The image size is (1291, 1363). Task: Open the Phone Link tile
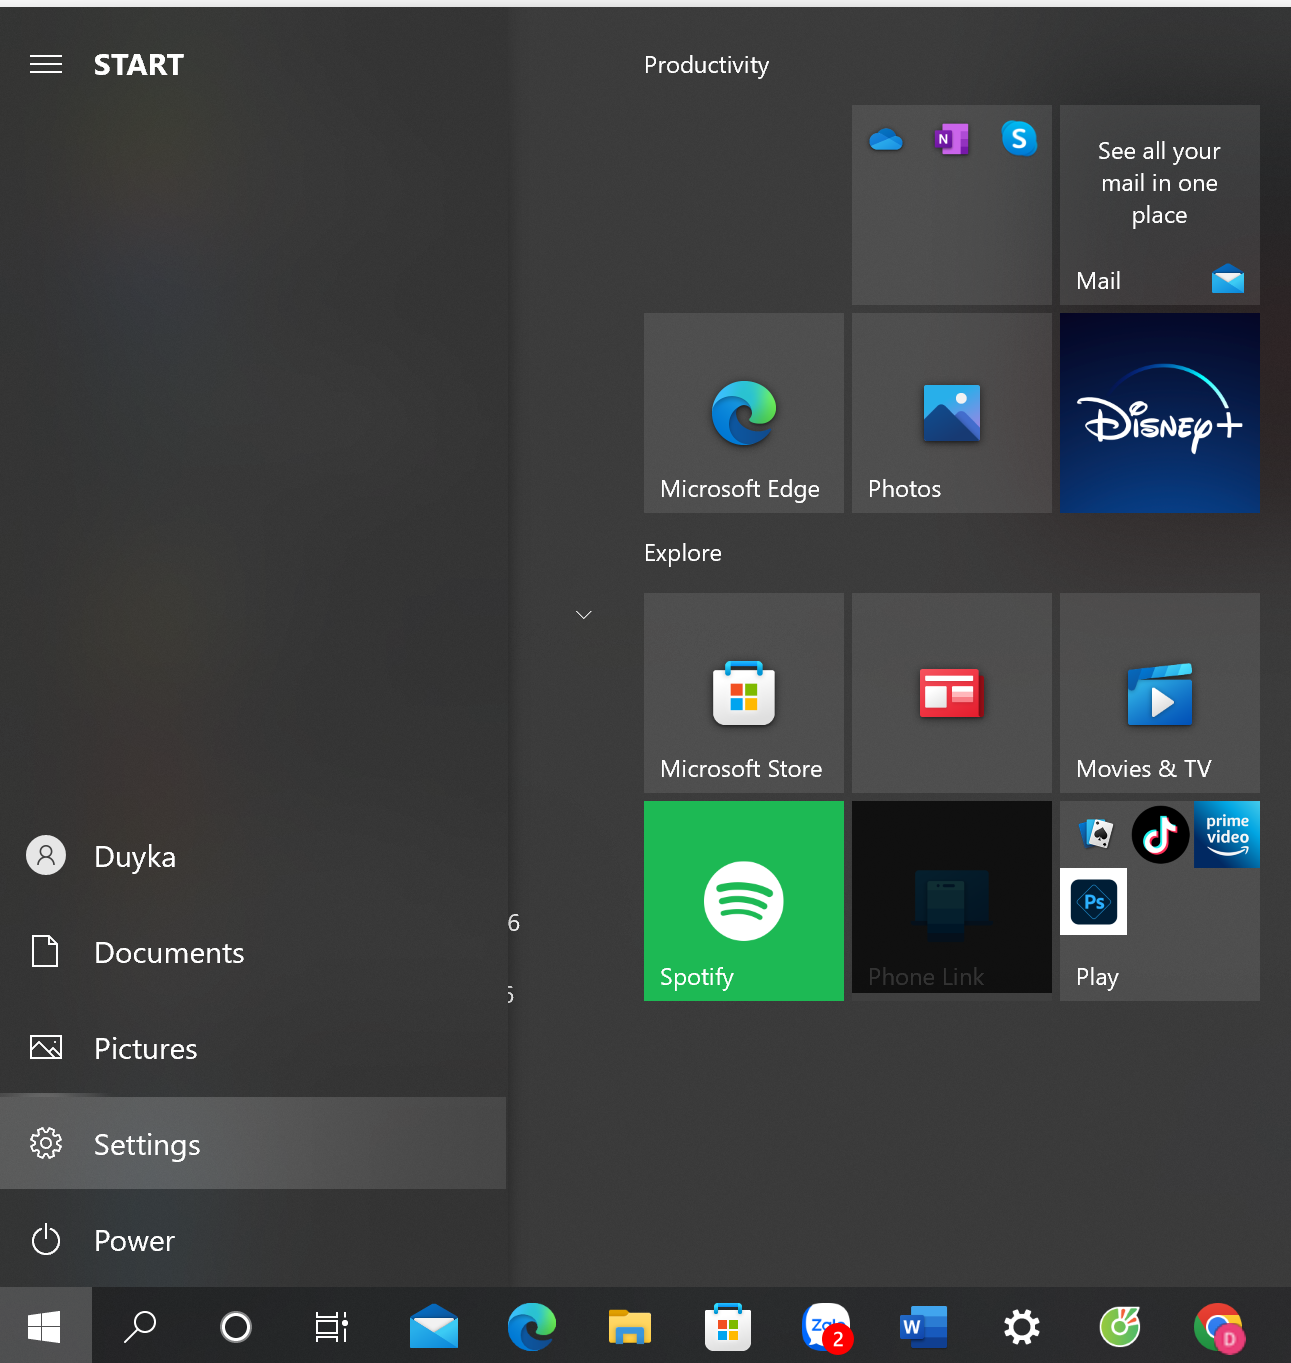pyautogui.click(x=952, y=897)
